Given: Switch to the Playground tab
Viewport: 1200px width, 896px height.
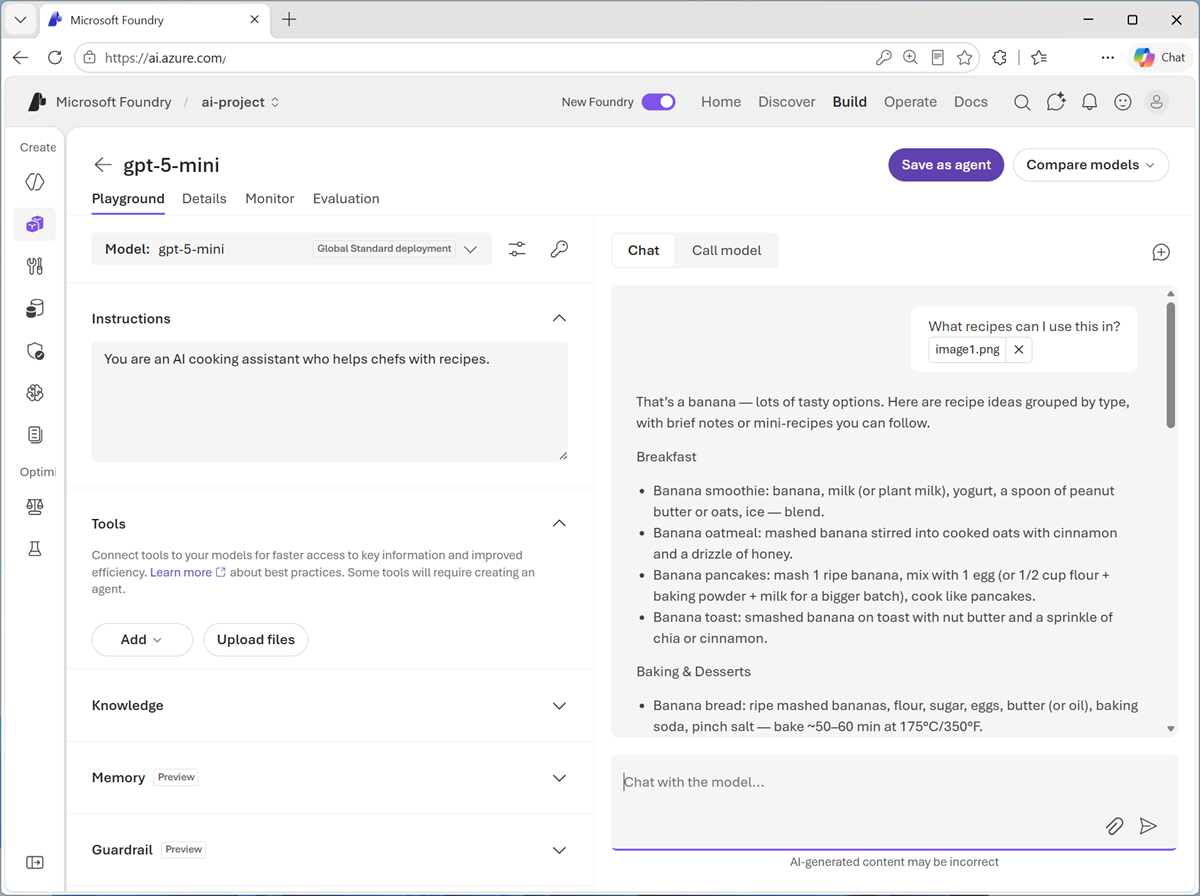Looking at the screenshot, I should click(x=128, y=199).
